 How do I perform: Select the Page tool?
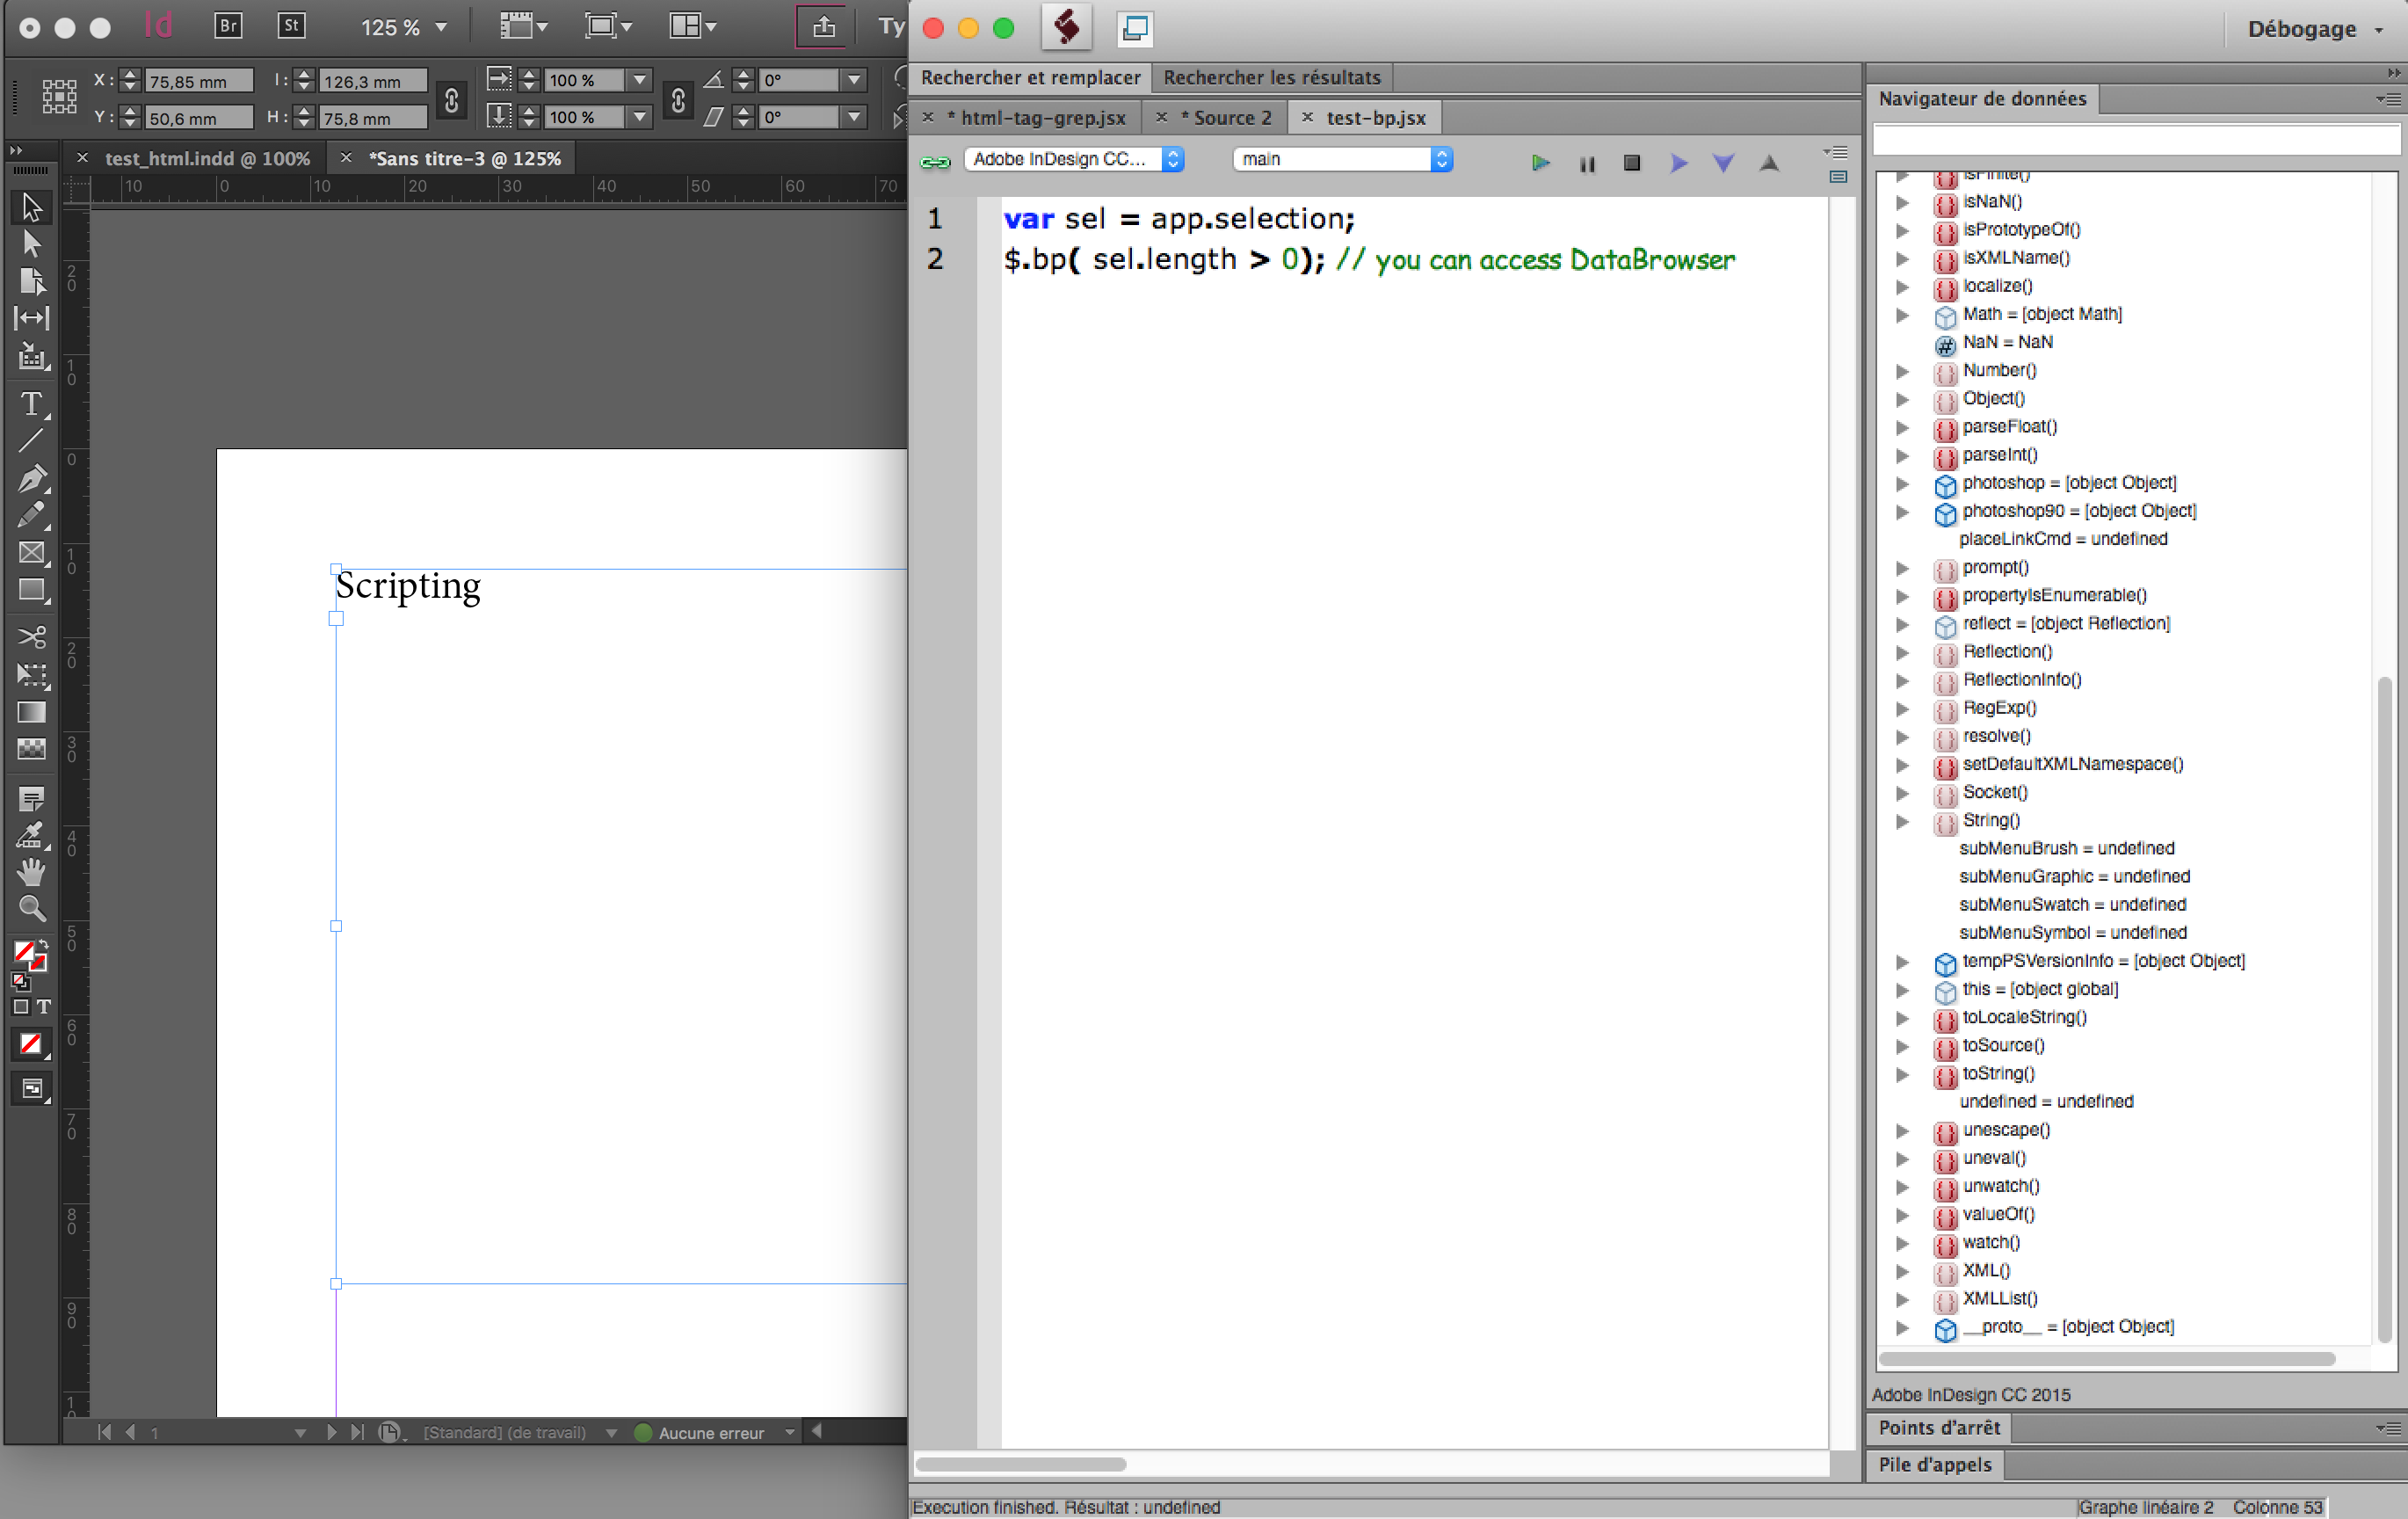(32, 281)
